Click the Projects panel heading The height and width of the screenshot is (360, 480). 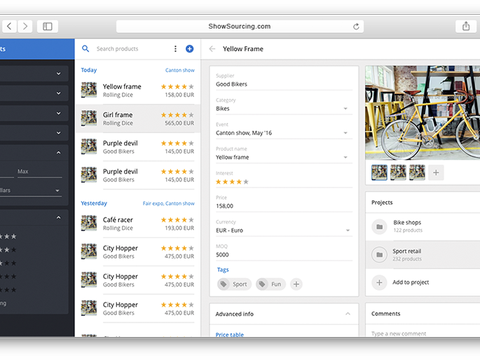tap(382, 202)
